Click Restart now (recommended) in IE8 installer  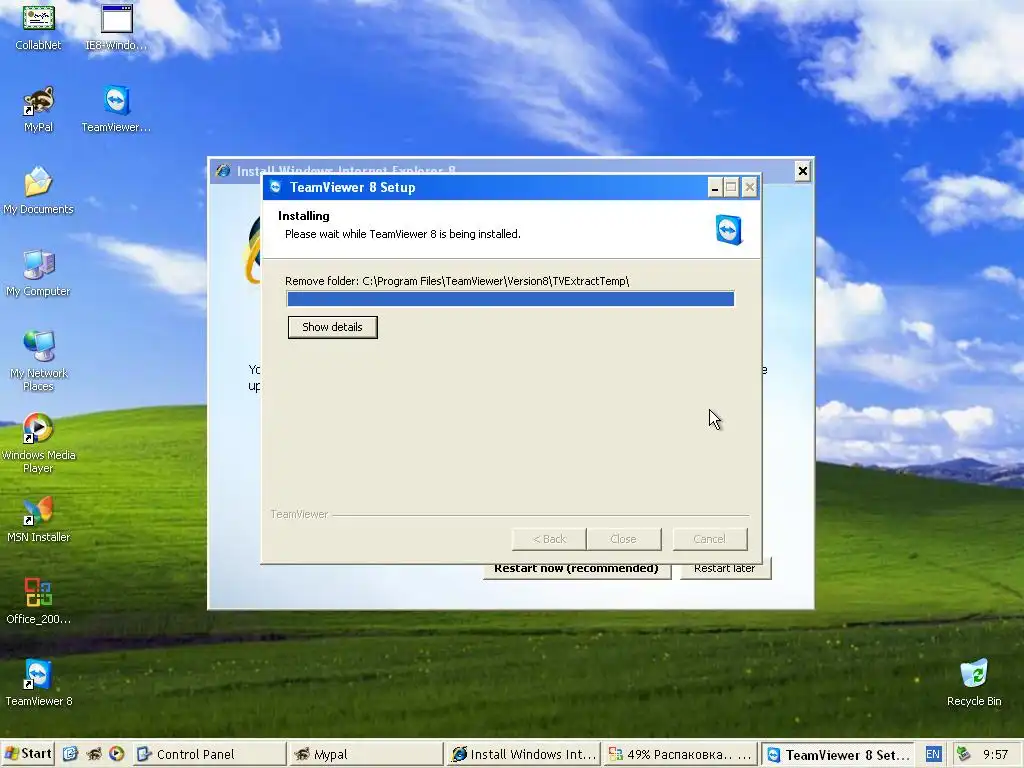(x=577, y=569)
